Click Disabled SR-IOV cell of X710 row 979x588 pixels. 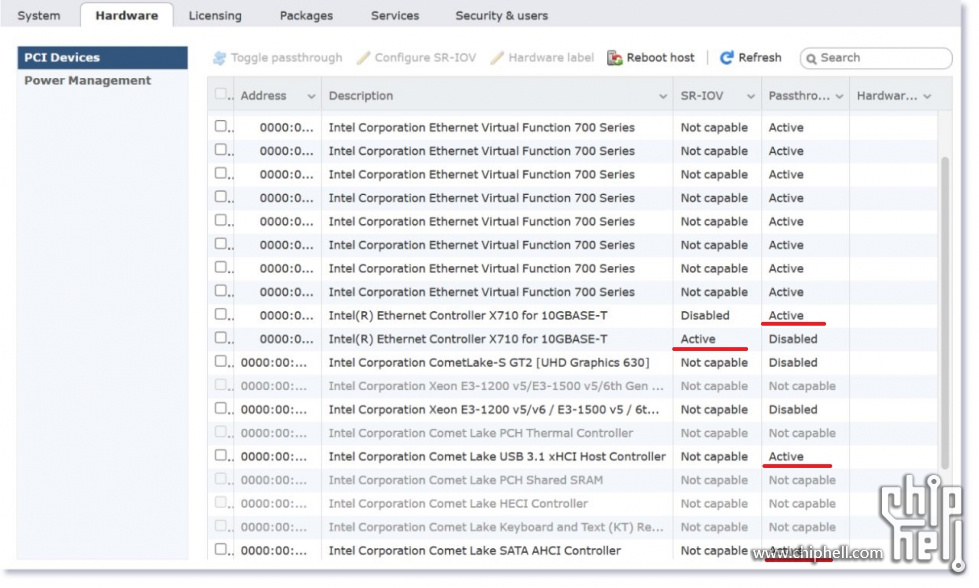click(705, 315)
